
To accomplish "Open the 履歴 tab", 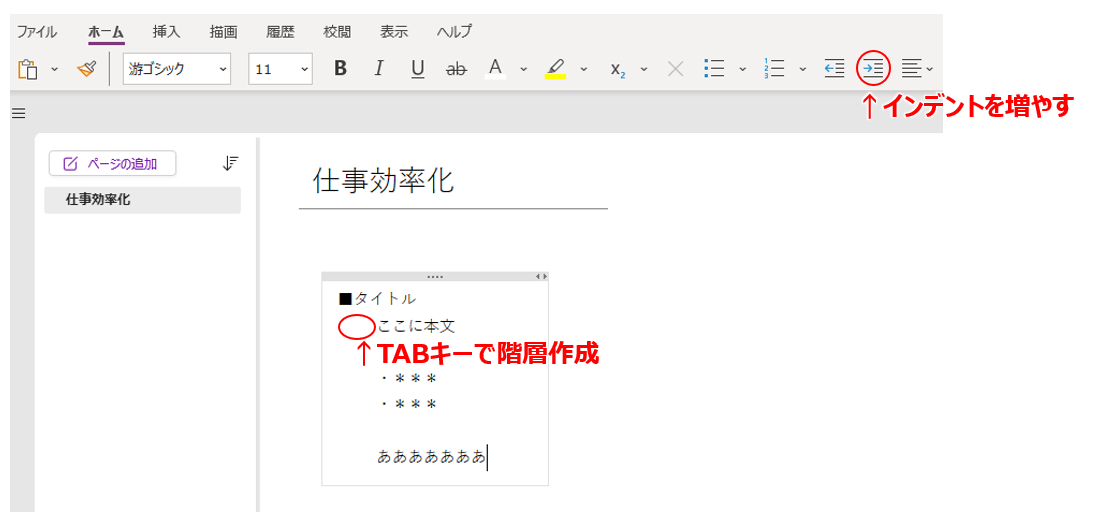I will point(280,31).
